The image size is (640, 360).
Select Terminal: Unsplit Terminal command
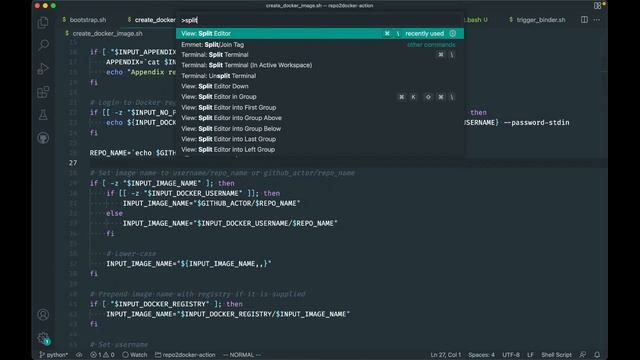tap(320, 76)
